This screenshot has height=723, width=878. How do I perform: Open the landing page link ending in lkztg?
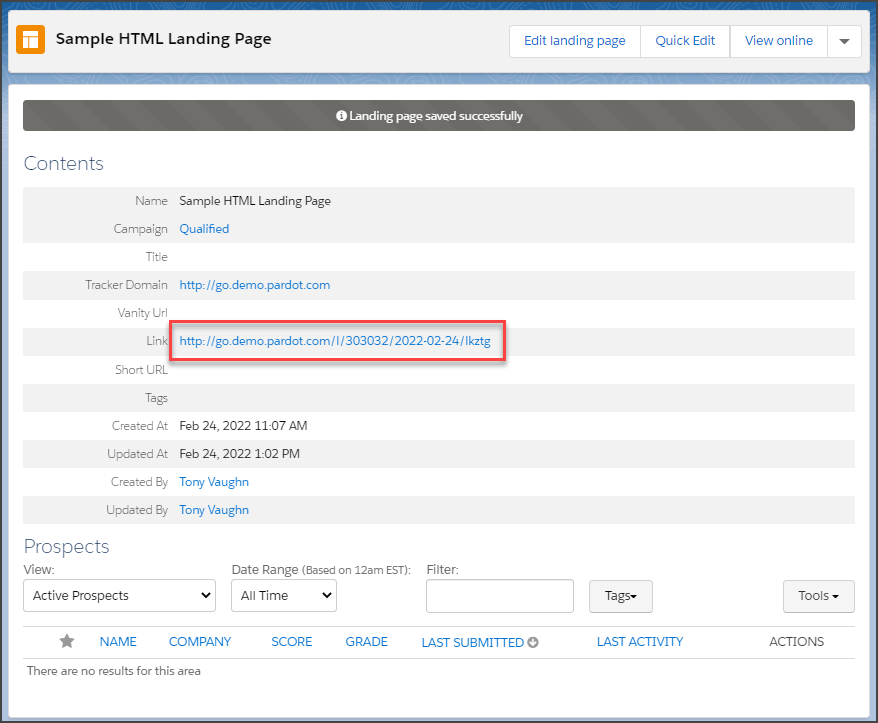click(x=335, y=340)
